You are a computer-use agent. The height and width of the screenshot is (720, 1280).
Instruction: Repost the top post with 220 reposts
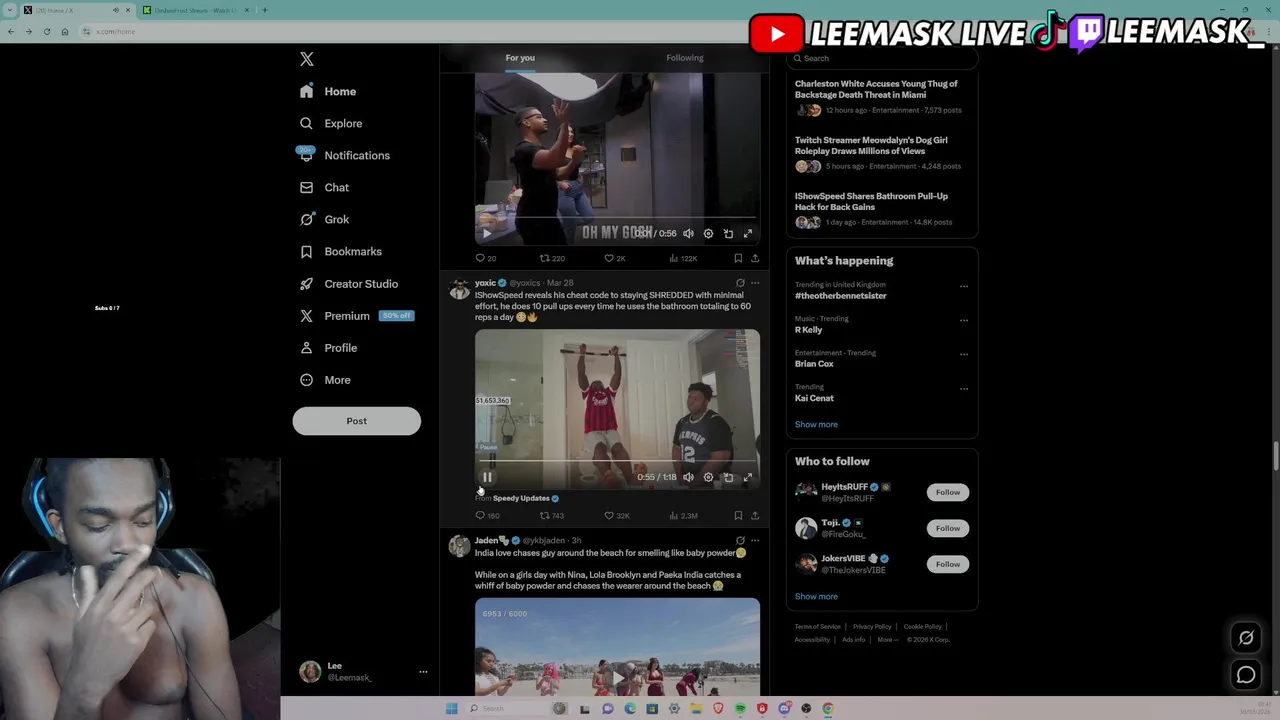click(x=552, y=258)
